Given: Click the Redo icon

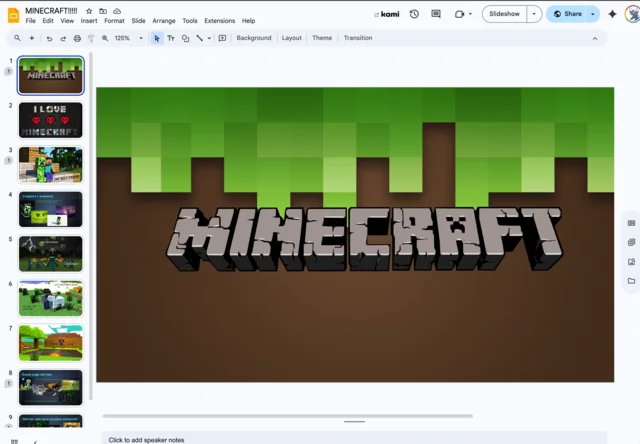Looking at the screenshot, I should tap(63, 38).
